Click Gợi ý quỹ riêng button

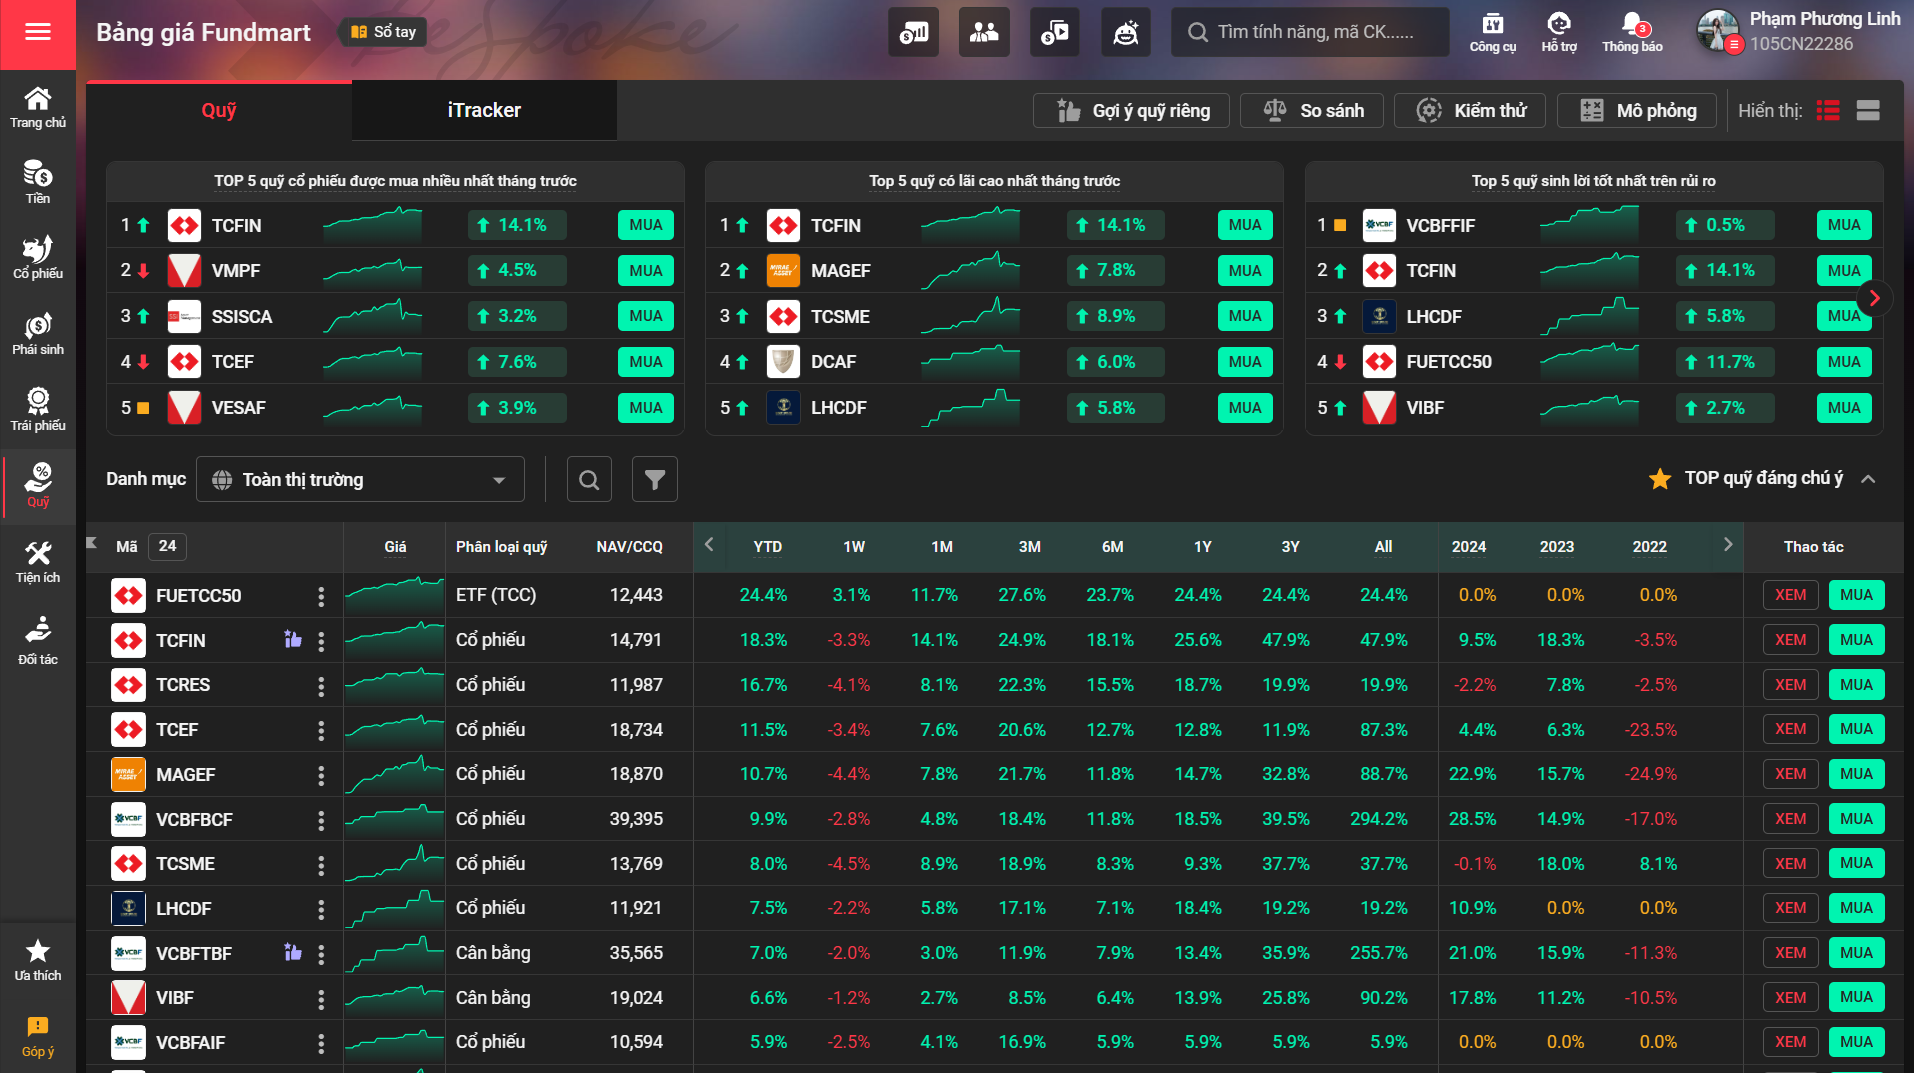tap(1133, 110)
